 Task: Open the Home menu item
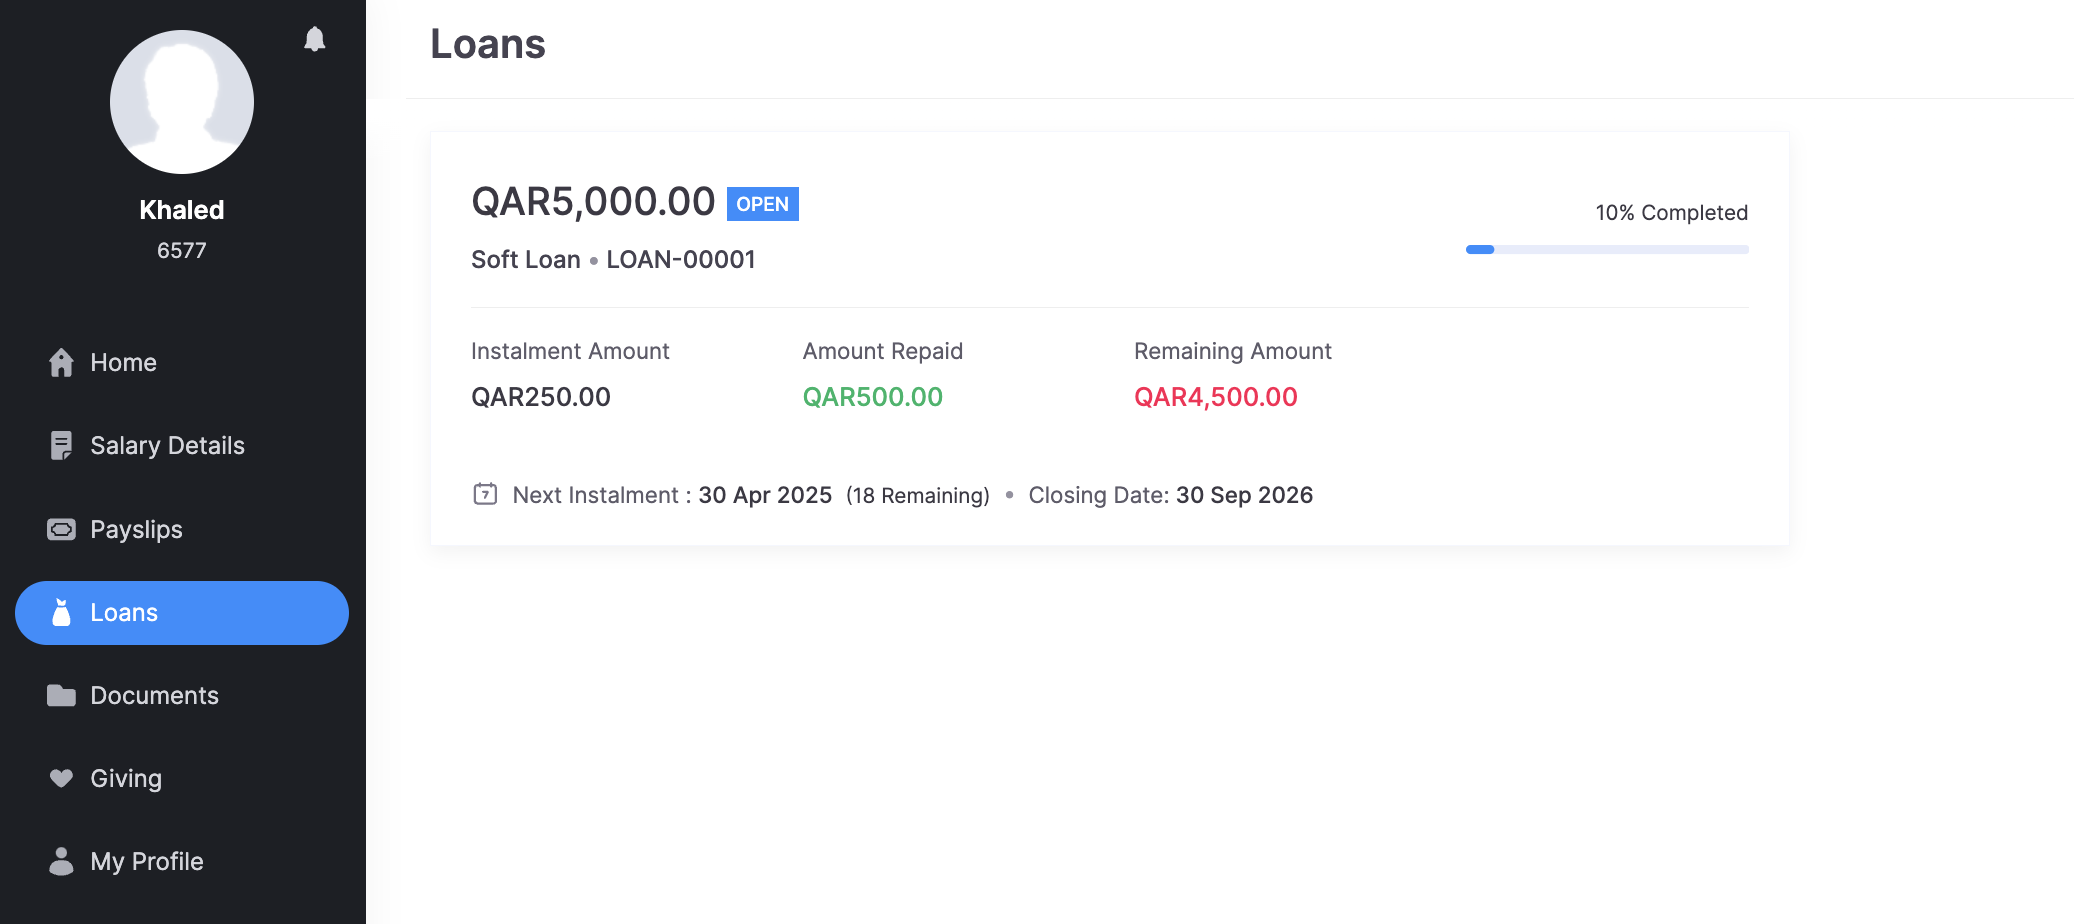[x=123, y=362]
